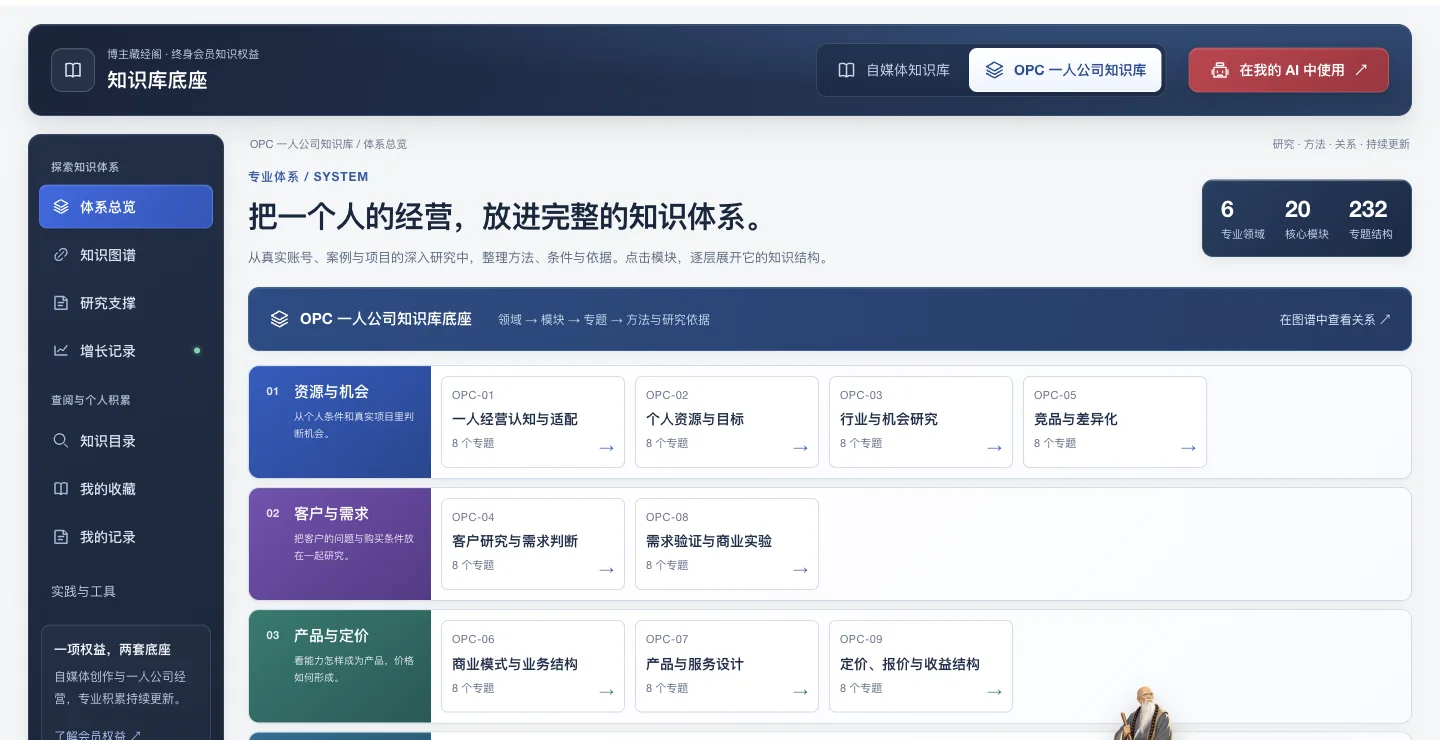Viewport: 1440px width, 740px height.
Task: Click the book icon beside 我的收藏
Action: coord(61,489)
